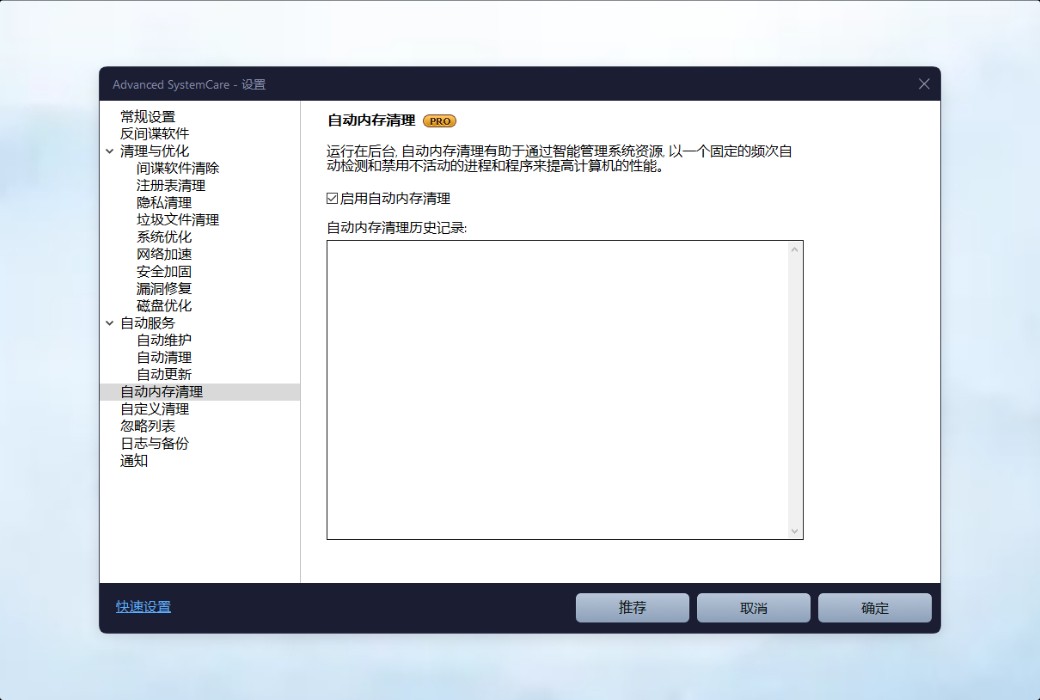1040x700 pixels.
Task: Open 常规设置 in the settings tree
Action: point(147,117)
